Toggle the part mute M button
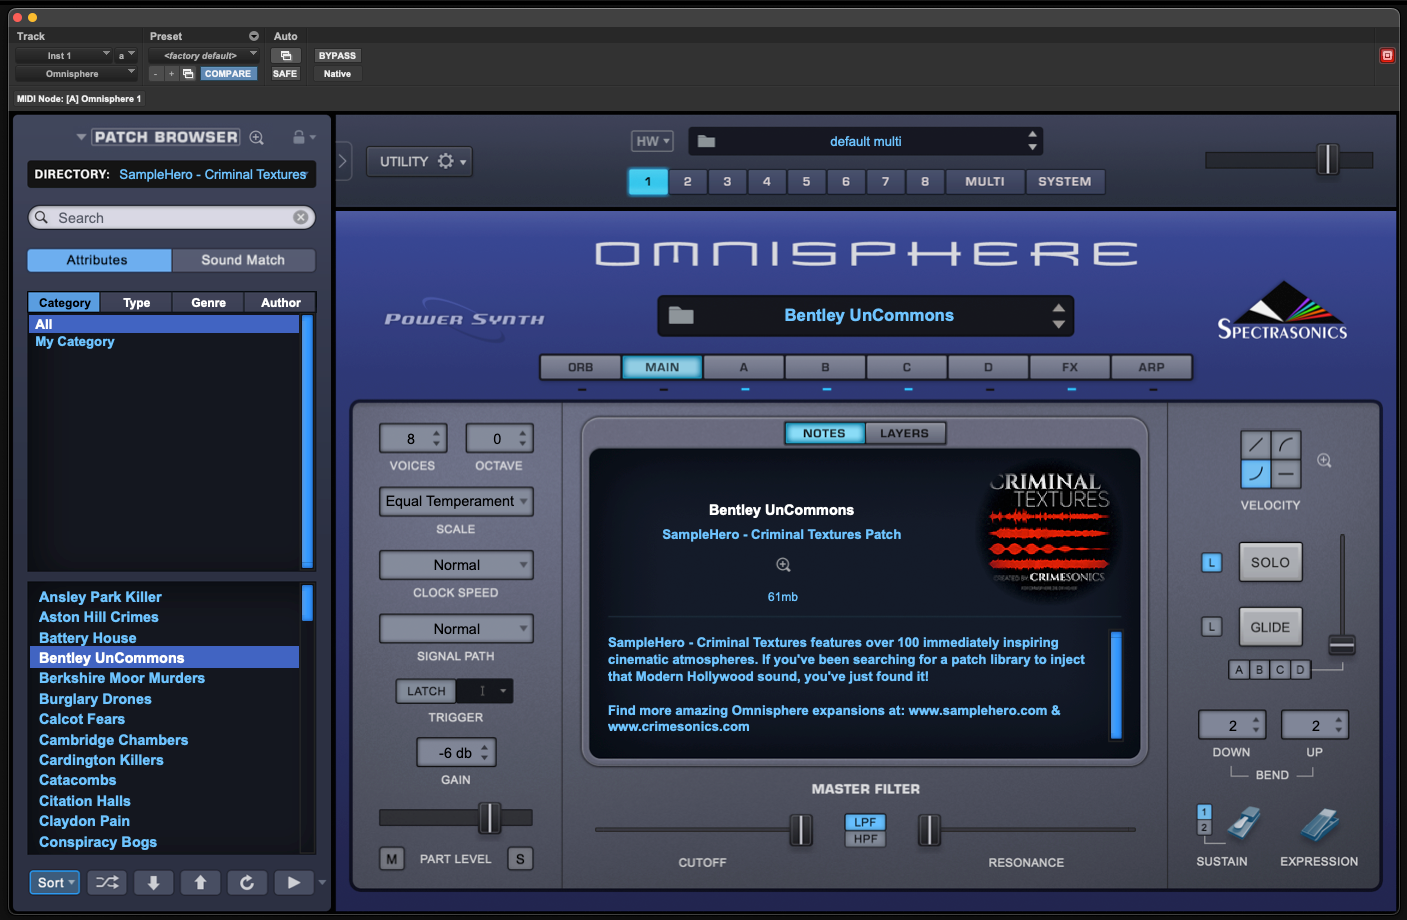The height and width of the screenshot is (920, 1407). 392,859
